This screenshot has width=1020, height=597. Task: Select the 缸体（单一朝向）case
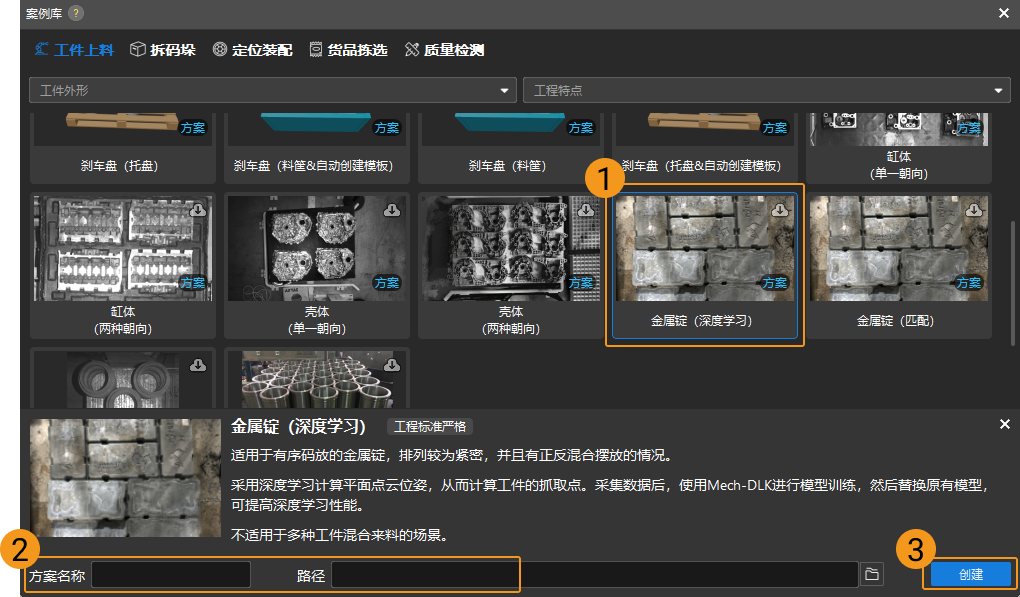point(898,148)
